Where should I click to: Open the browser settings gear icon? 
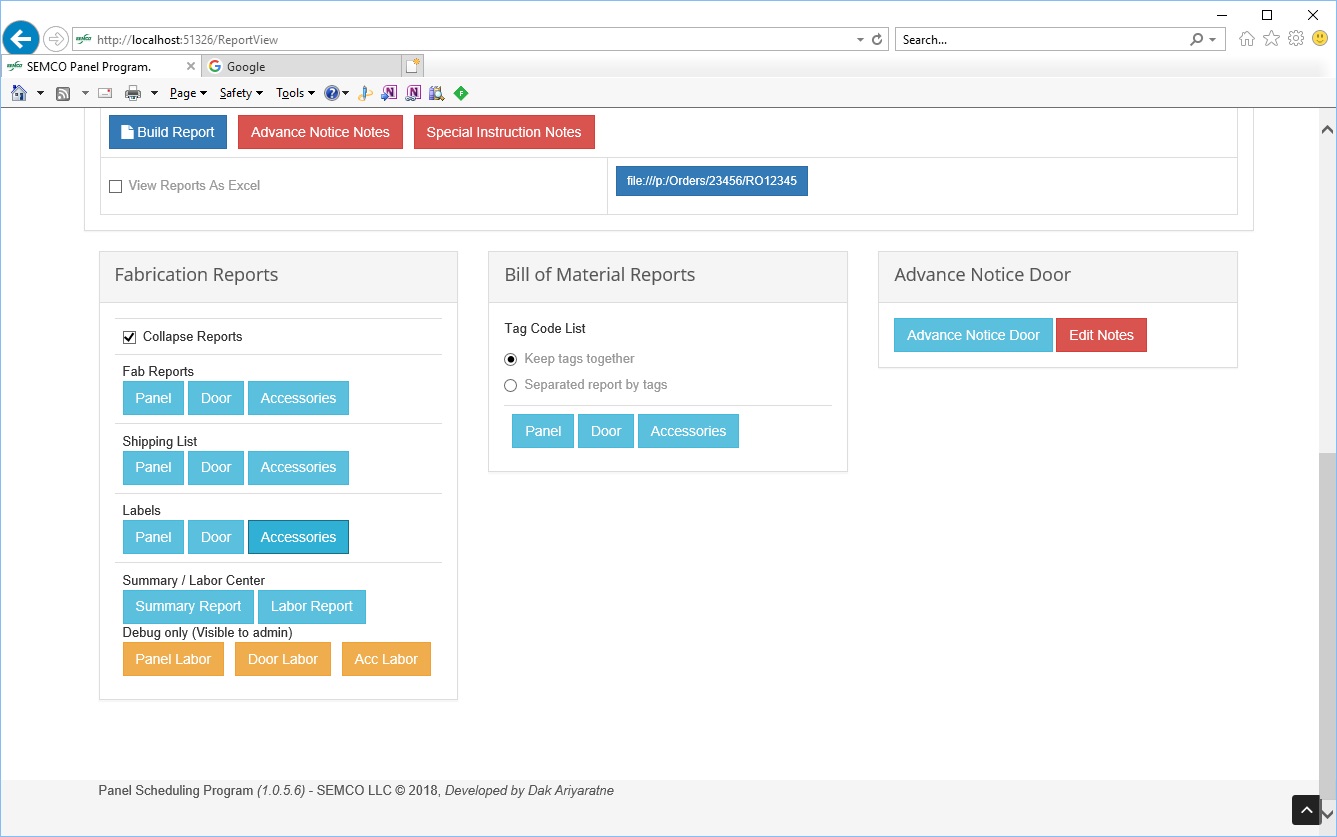(x=1295, y=39)
